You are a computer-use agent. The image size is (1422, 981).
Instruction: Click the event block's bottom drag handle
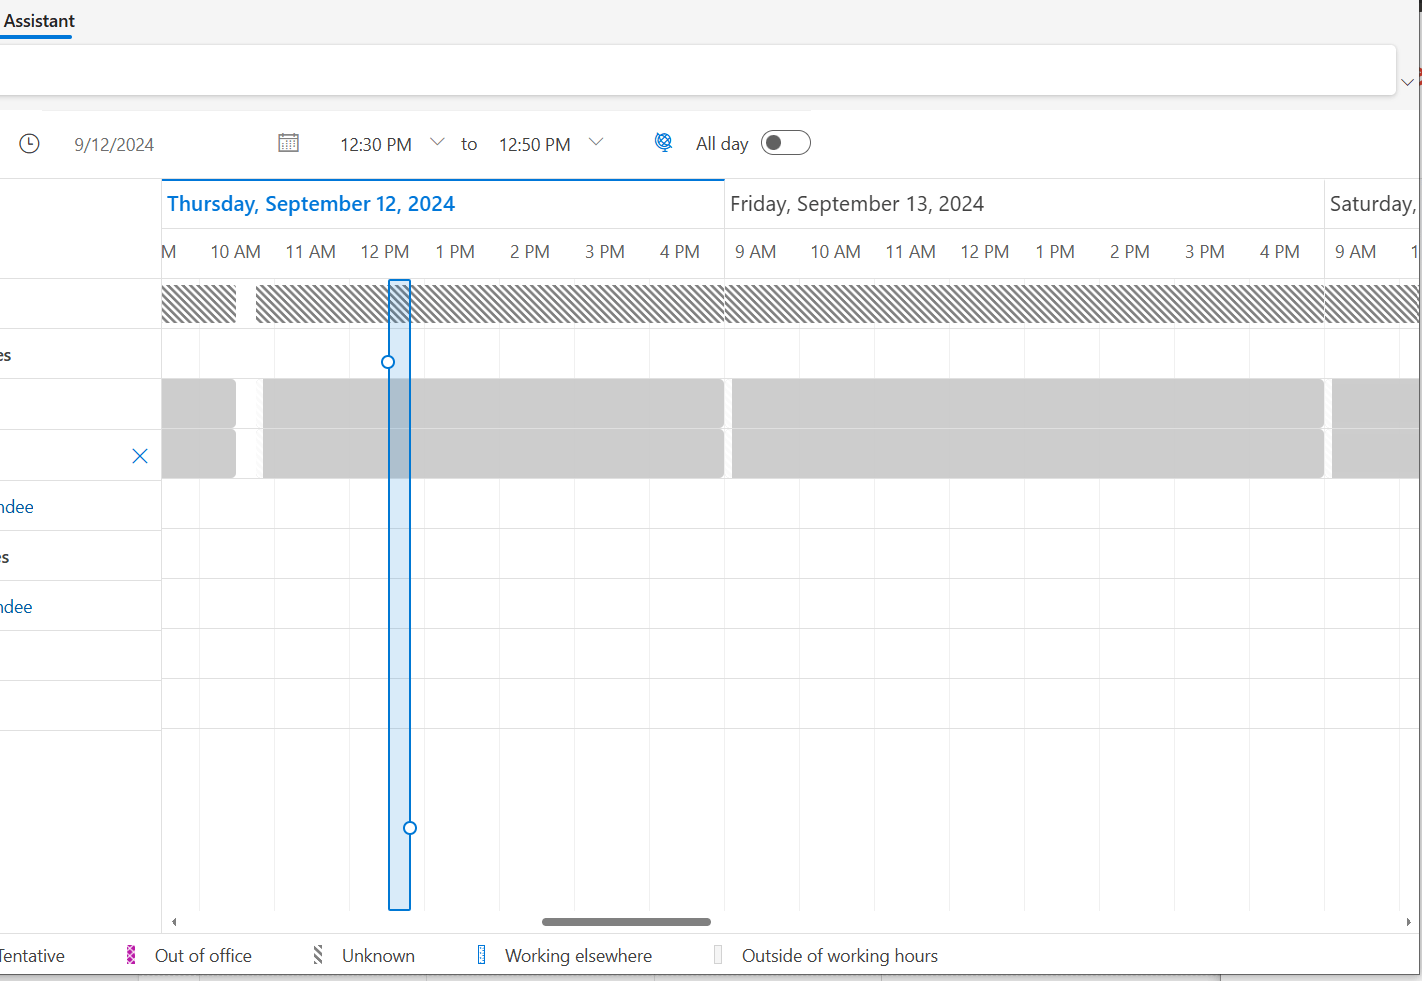coord(409,827)
